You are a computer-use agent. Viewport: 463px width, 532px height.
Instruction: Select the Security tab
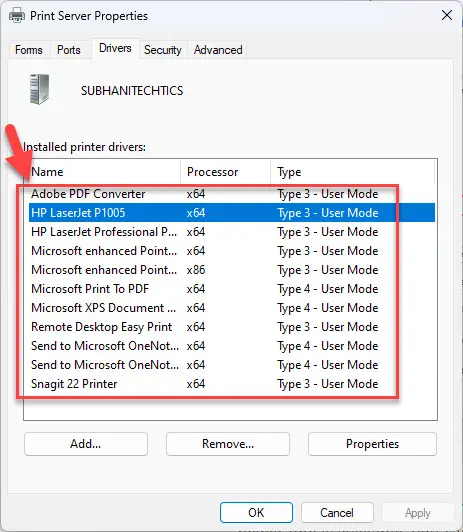(163, 50)
